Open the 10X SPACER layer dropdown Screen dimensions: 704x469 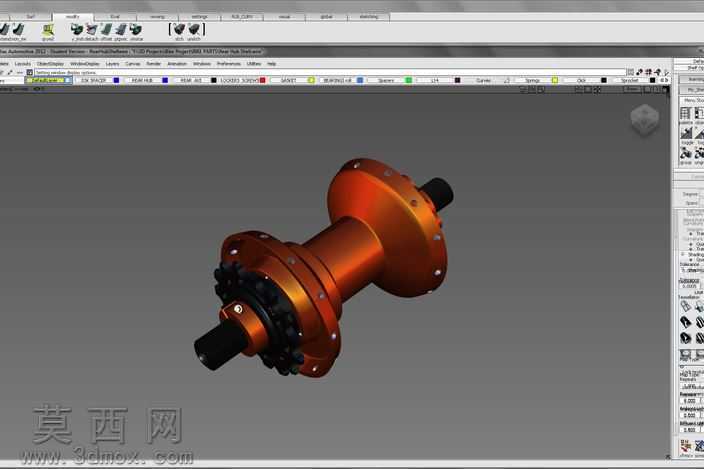click(x=93, y=80)
